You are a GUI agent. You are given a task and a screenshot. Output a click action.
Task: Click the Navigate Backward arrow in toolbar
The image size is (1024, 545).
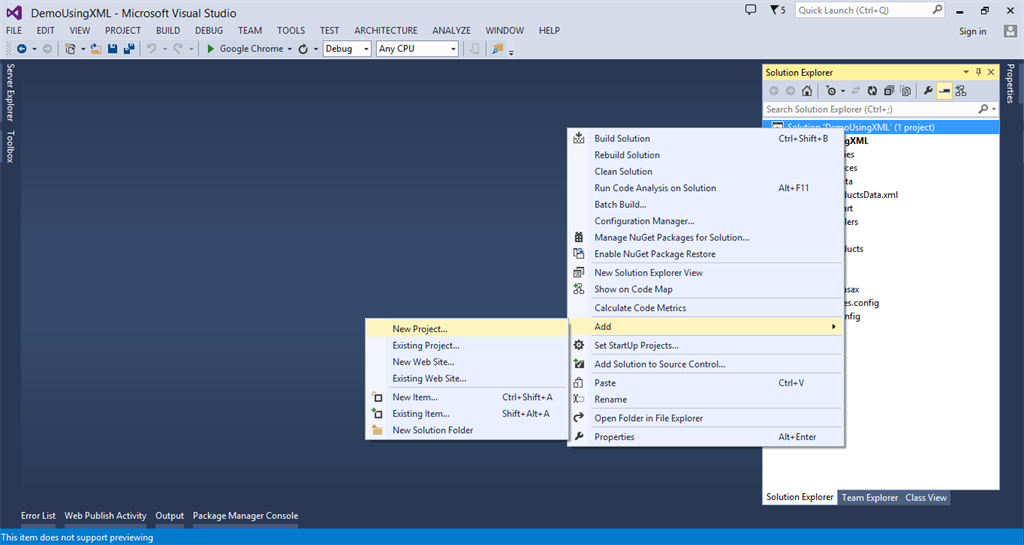click(x=22, y=49)
